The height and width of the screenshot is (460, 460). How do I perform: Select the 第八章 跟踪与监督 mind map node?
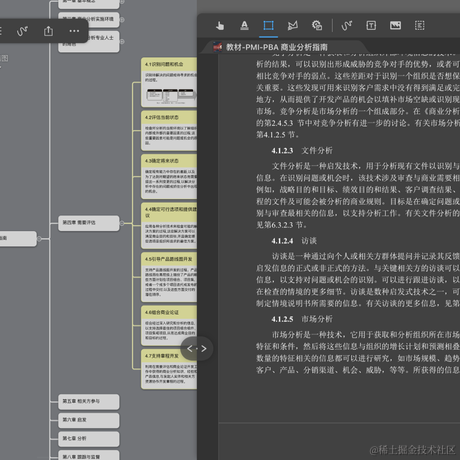click(89, 455)
